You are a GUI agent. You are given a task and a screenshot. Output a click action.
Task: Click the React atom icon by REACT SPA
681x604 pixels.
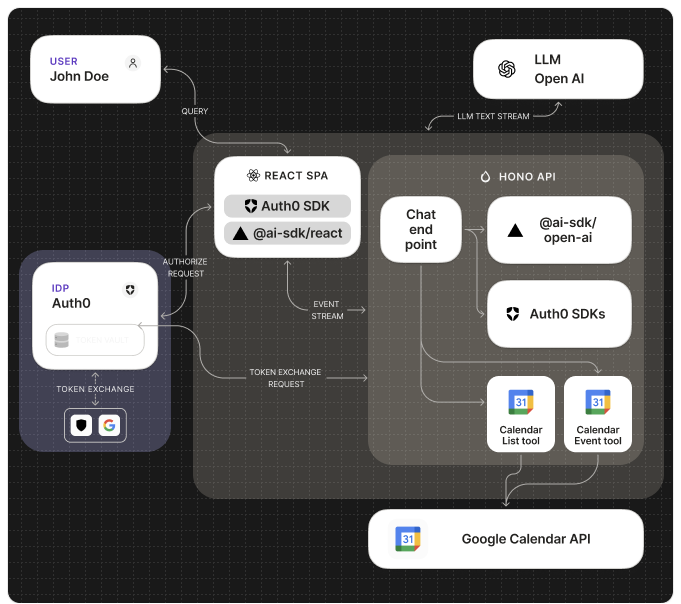pyautogui.click(x=253, y=175)
